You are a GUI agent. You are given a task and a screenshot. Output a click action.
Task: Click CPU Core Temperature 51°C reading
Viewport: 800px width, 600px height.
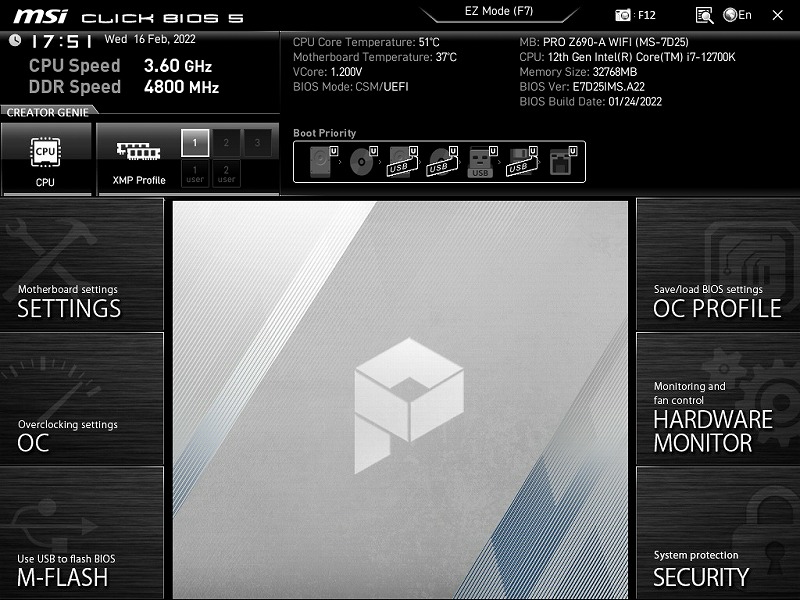pos(366,42)
